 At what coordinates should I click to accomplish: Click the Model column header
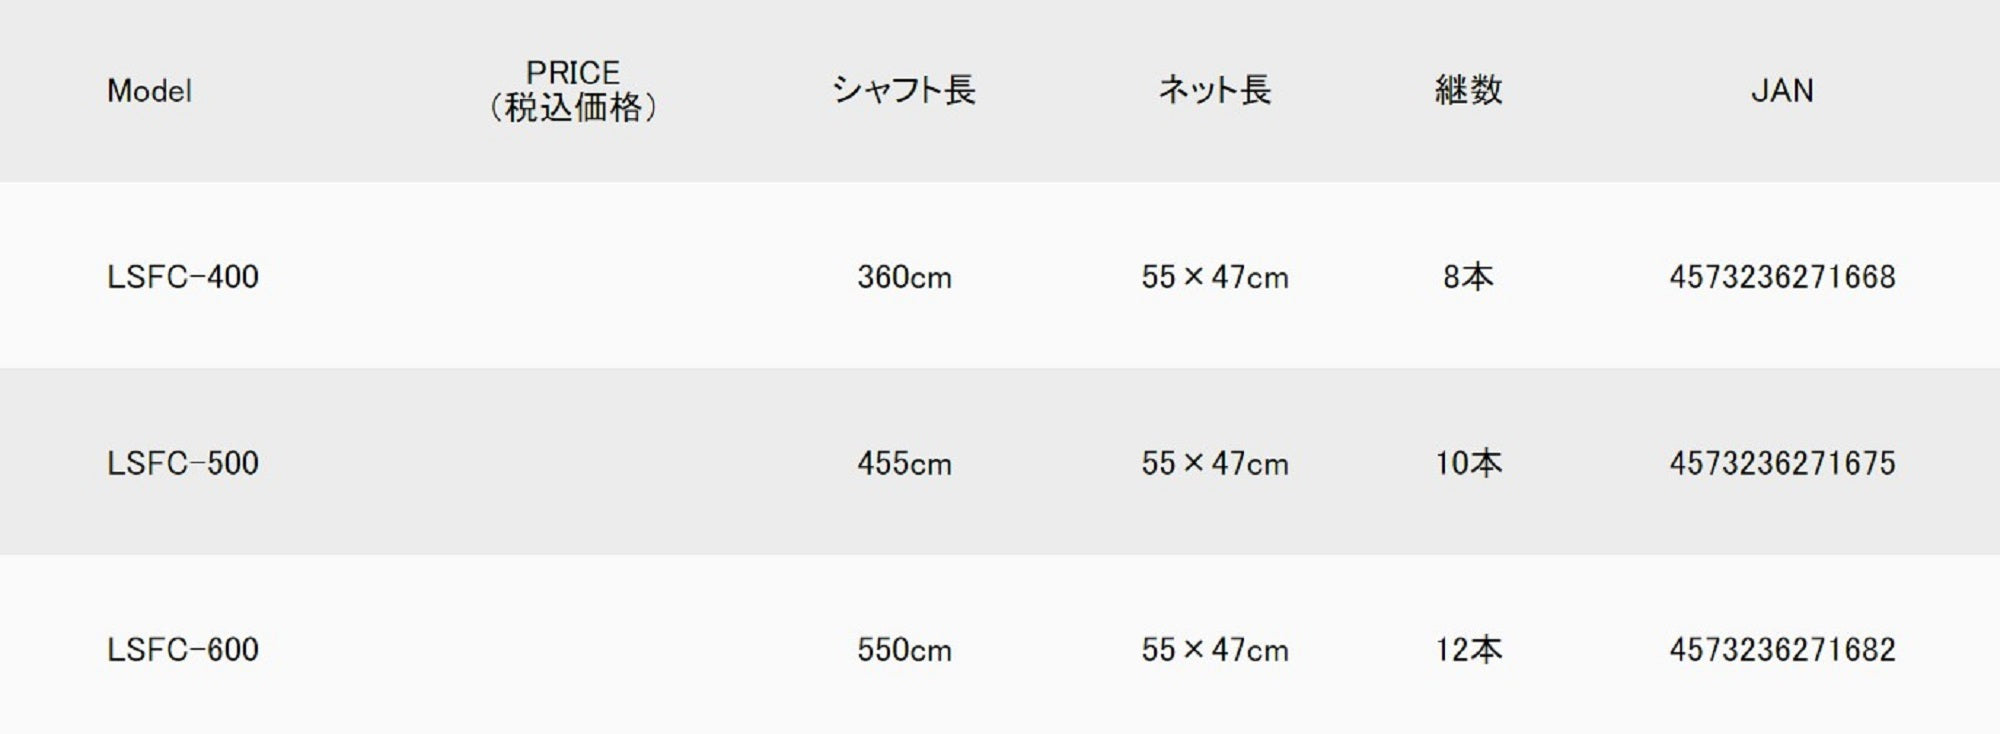pyautogui.click(x=149, y=91)
